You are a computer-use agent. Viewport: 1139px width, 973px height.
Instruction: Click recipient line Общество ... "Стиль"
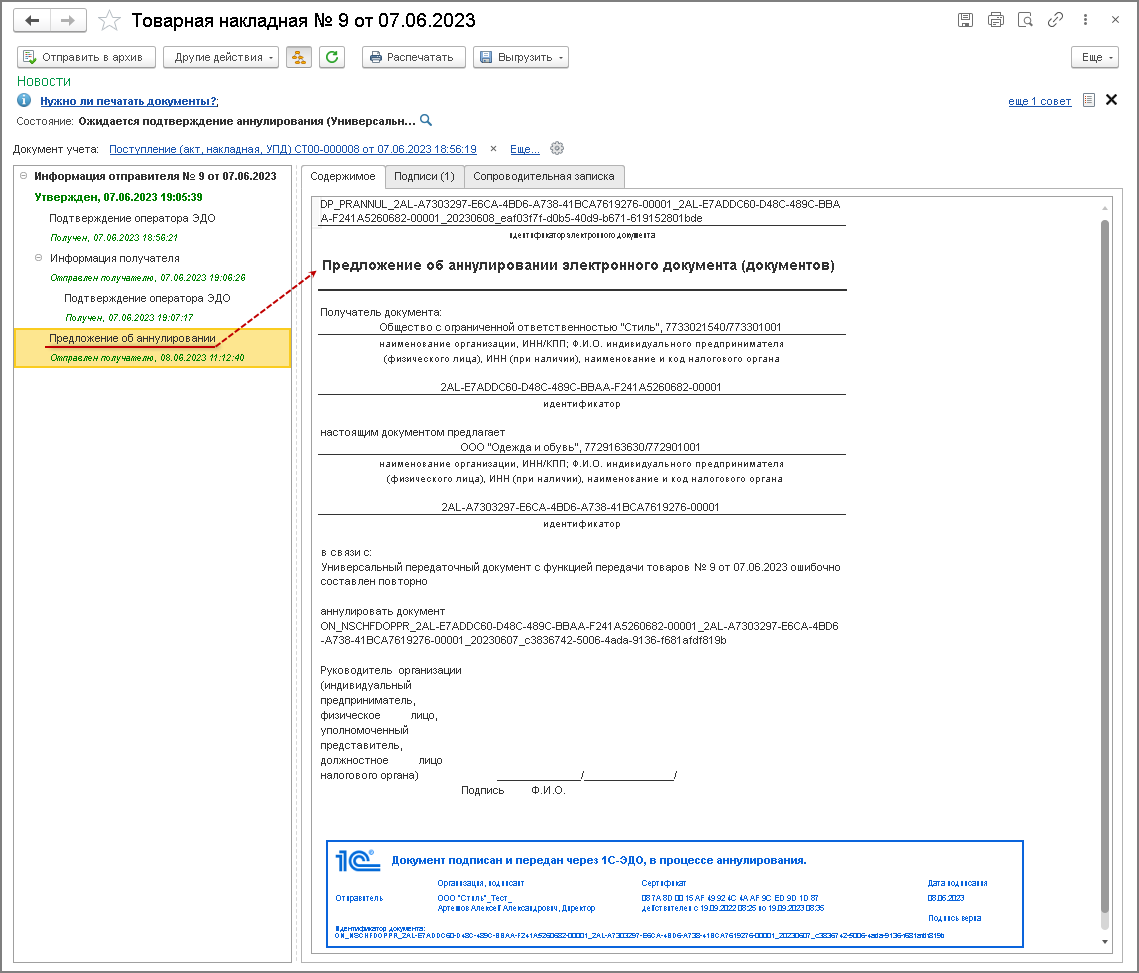(x=580, y=327)
